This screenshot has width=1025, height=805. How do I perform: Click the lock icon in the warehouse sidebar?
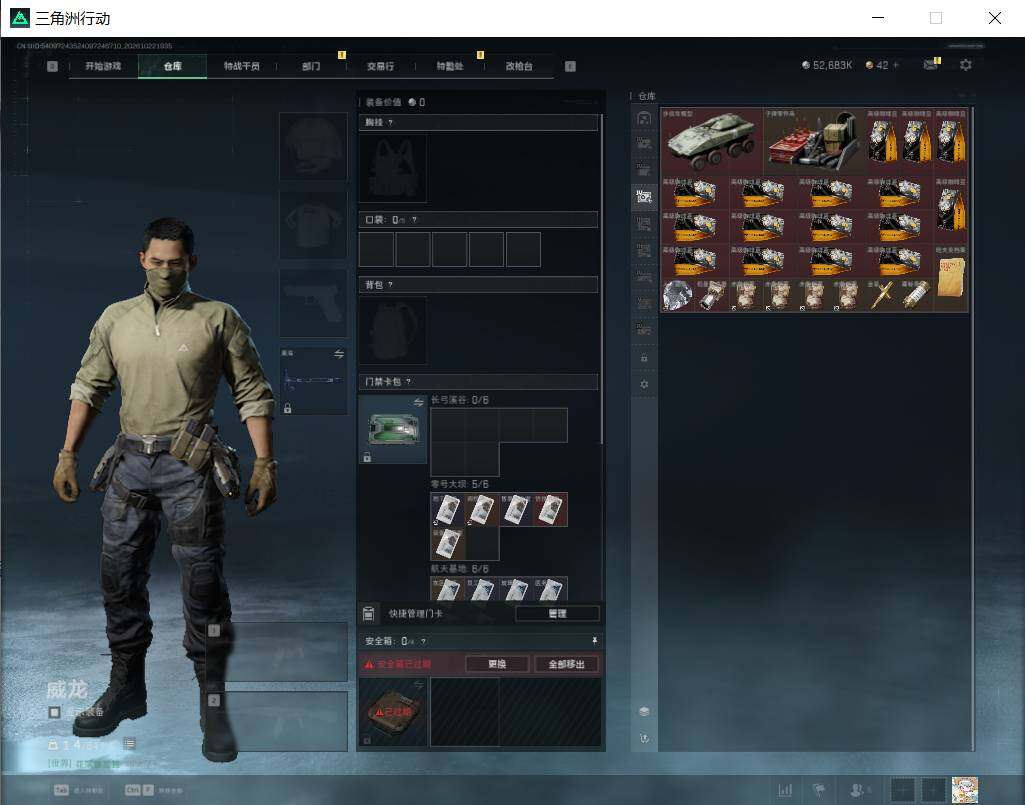point(644,358)
